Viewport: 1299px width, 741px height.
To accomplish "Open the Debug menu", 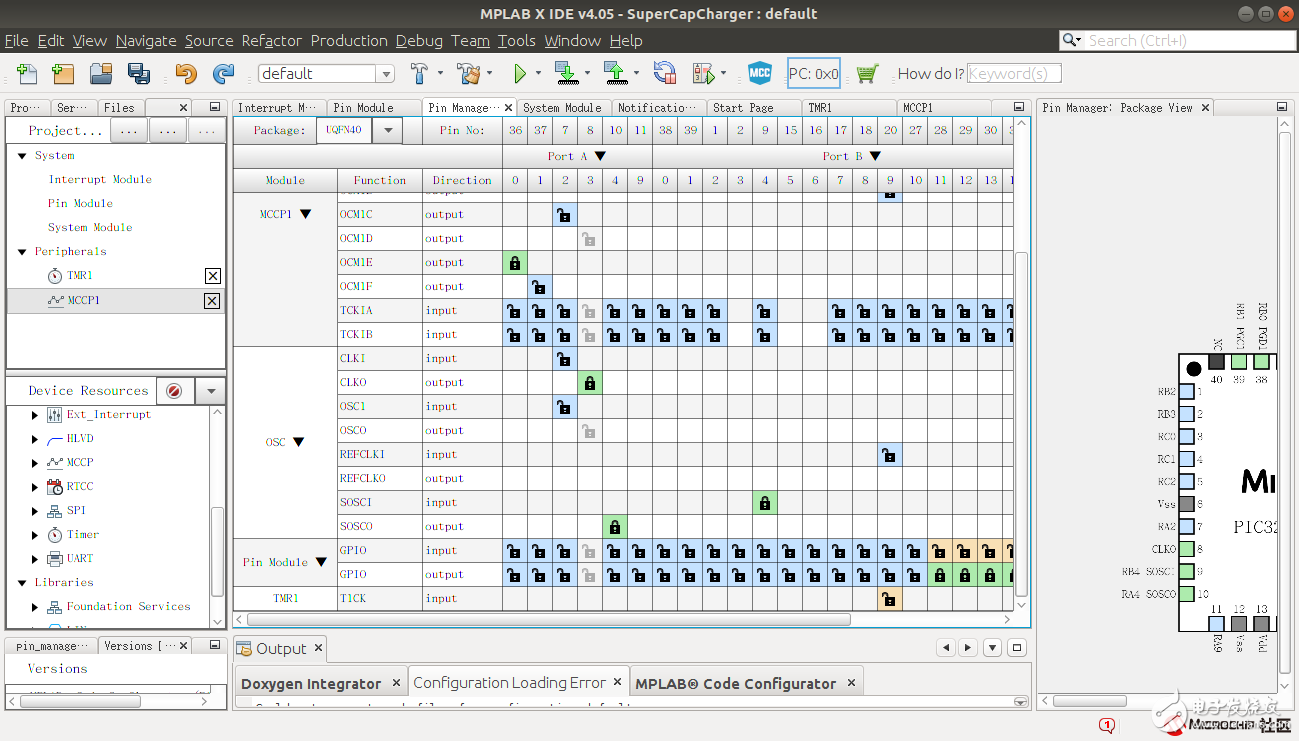I will coord(419,41).
